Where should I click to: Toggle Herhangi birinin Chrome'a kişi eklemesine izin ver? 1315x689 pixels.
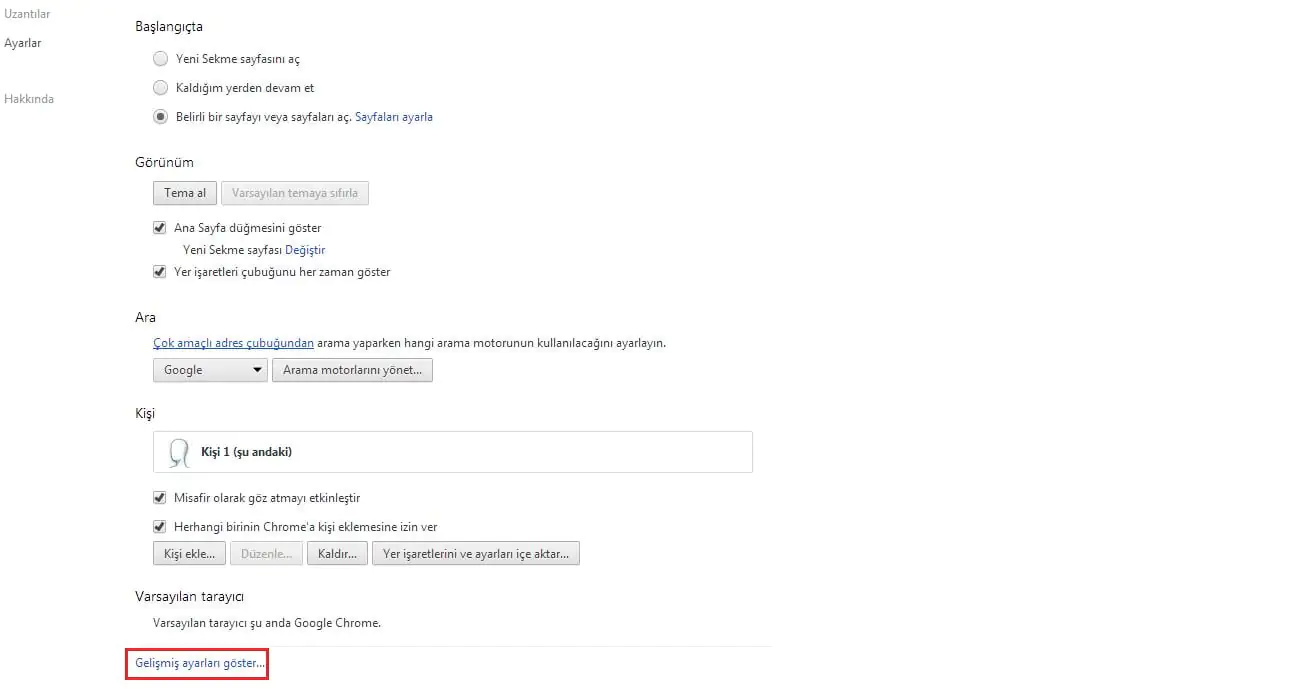click(x=159, y=526)
